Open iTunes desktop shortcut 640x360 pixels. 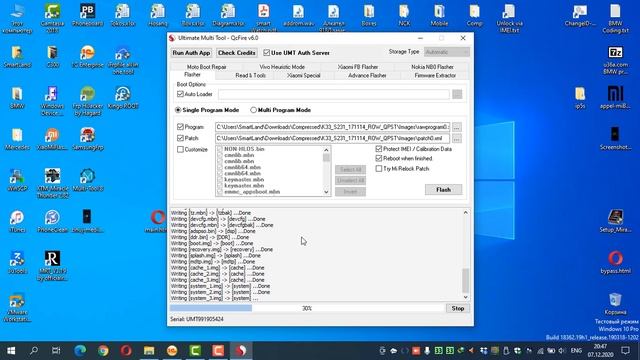coord(17,222)
